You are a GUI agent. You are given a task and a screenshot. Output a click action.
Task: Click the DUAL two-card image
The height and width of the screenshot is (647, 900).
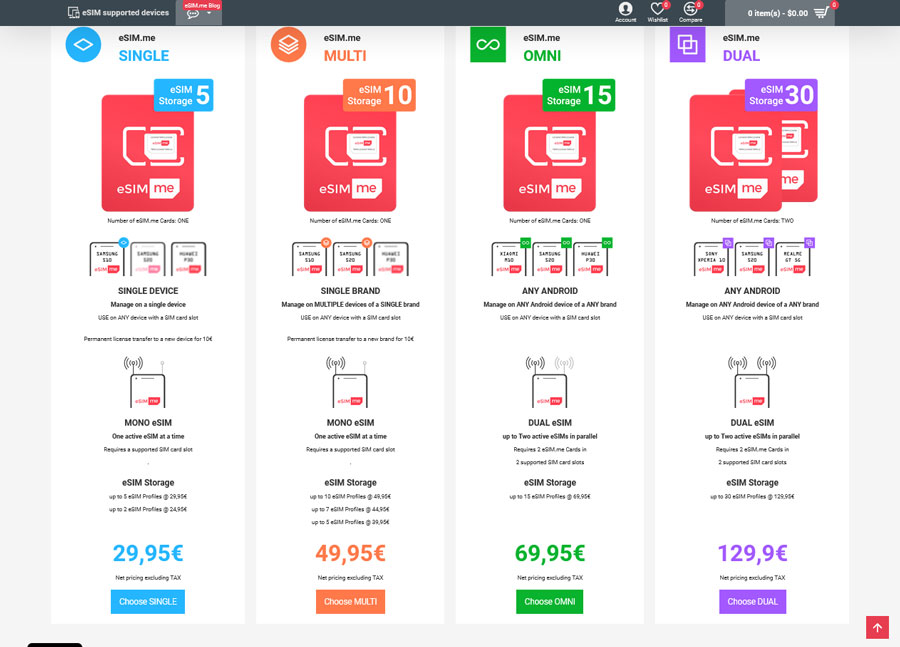[753, 150]
